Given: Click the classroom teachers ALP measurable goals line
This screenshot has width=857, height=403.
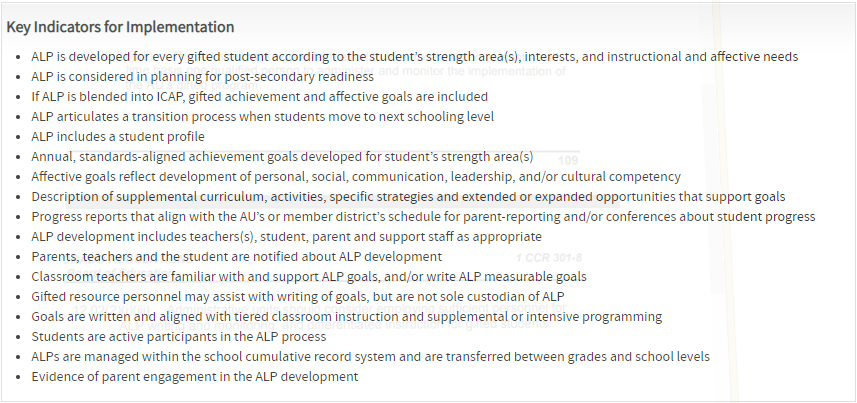Looking at the screenshot, I should [x=309, y=277].
